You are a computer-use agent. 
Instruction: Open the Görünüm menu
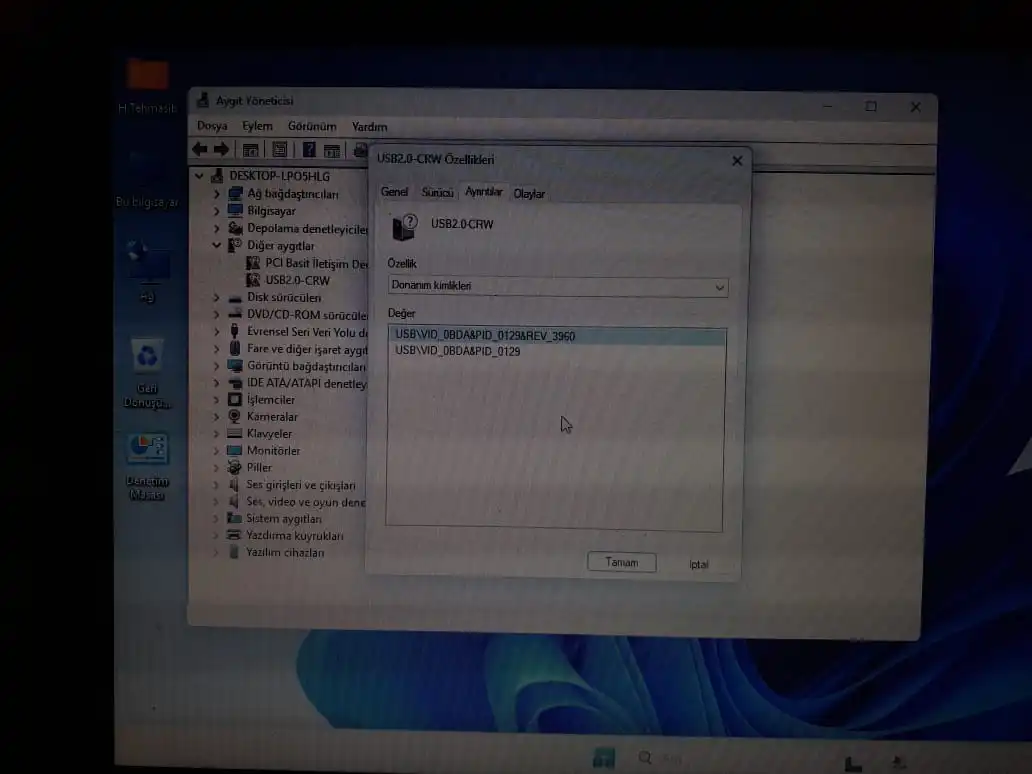(x=312, y=126)
